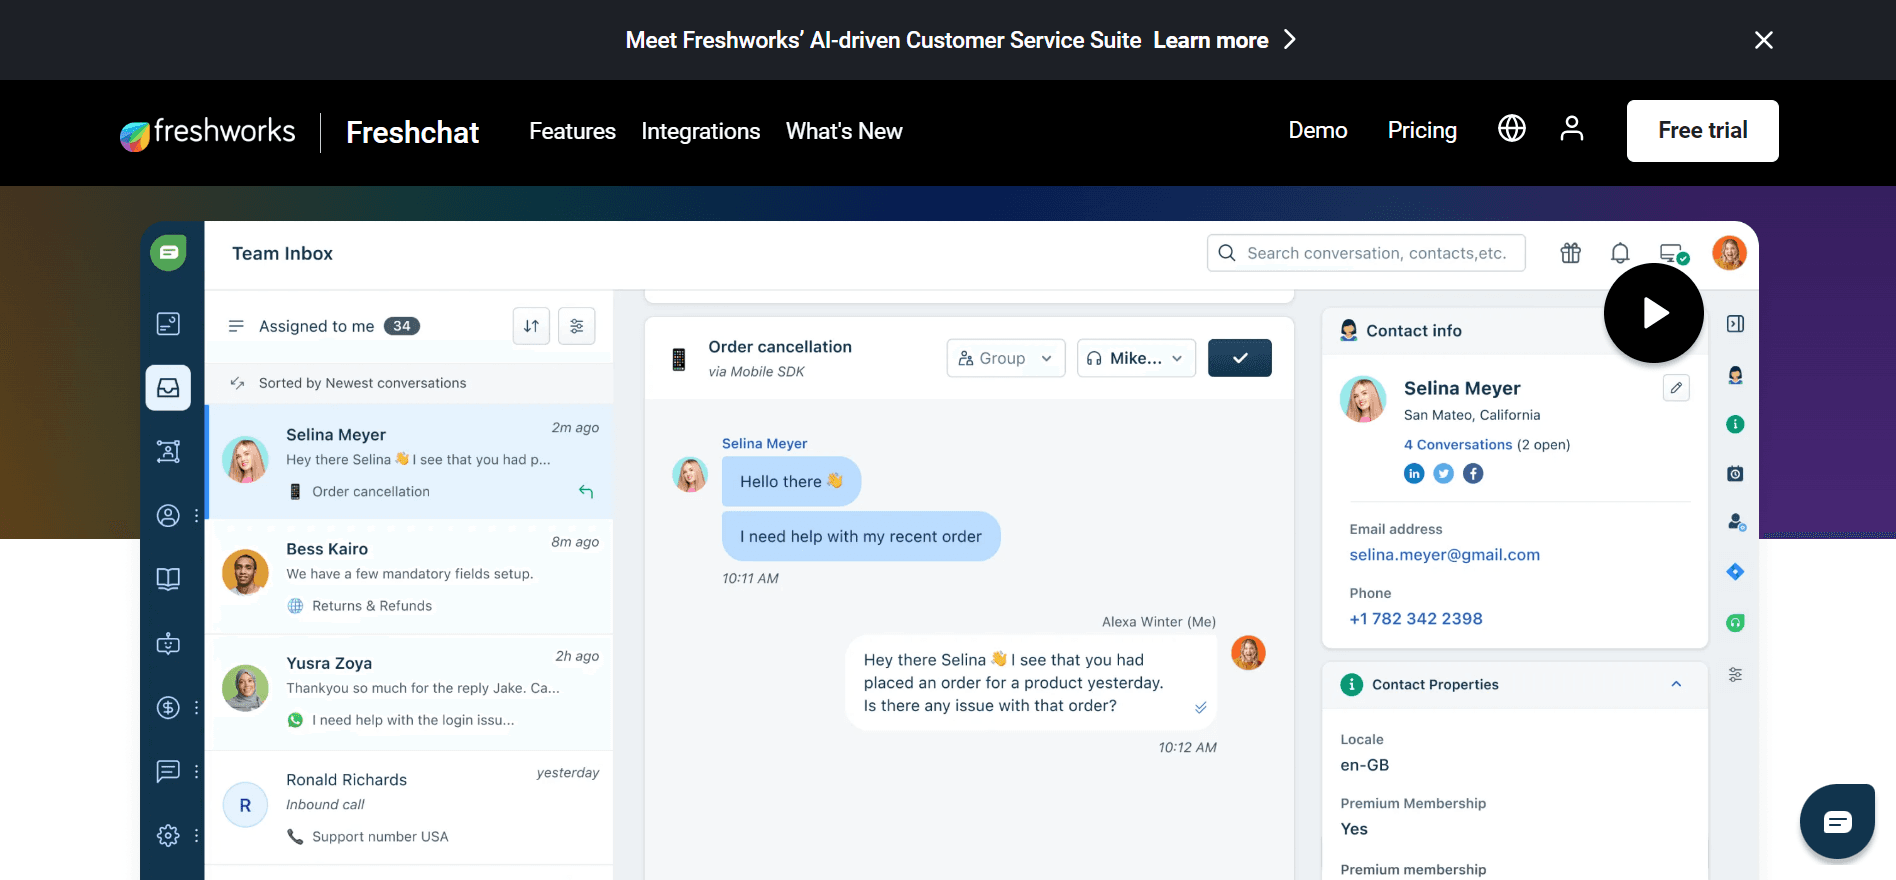Click the reply arrow on Selina's conversation
Image resolution: width=1896 pixels, height=880 pixels.
tap(586, 491)
